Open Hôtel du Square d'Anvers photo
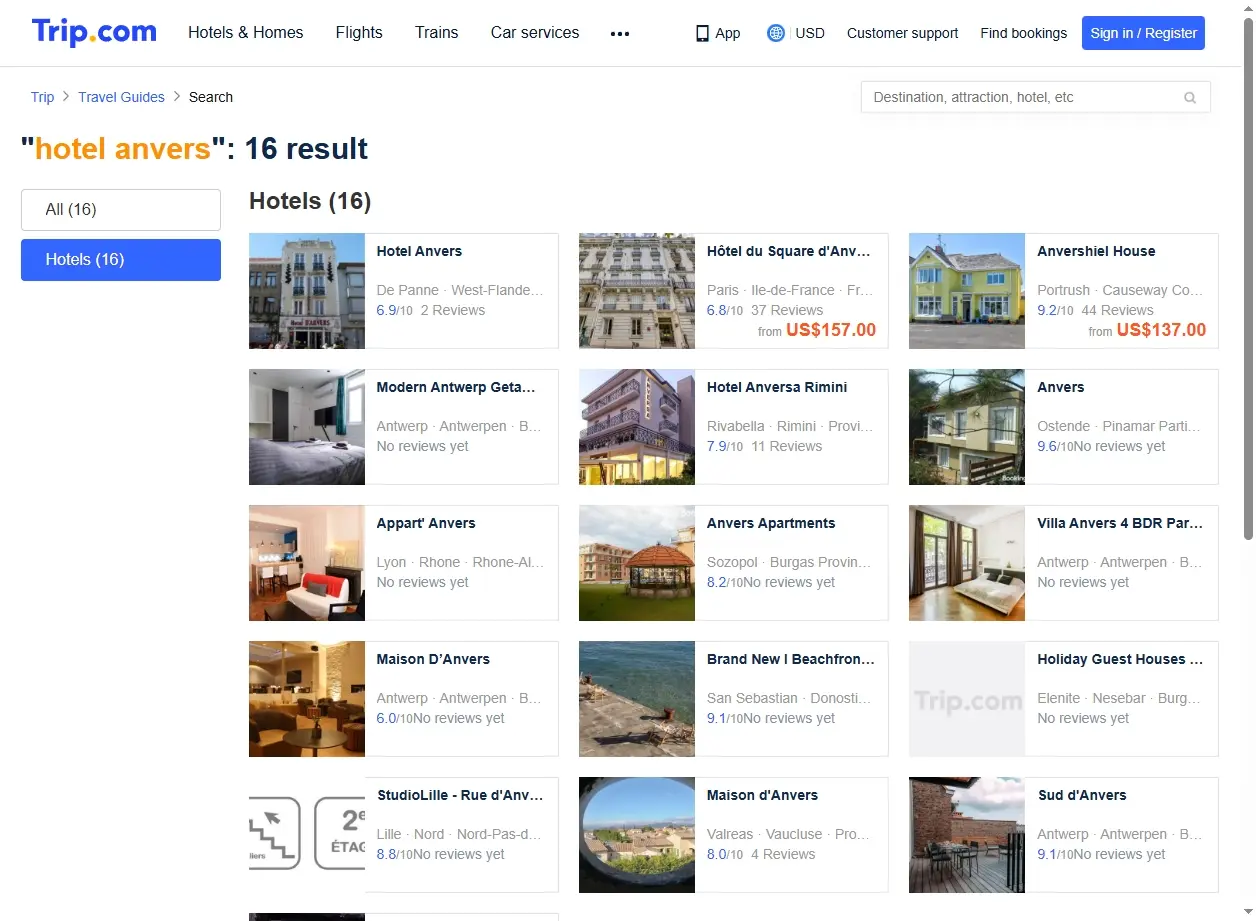Viewport: 1256px width, 921px height. [637, 291]
